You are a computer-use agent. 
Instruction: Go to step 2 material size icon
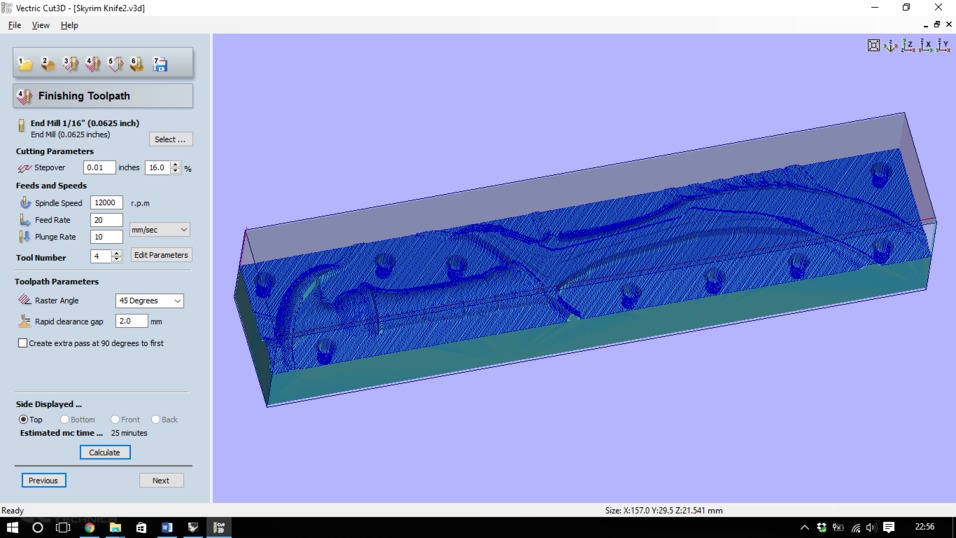coord(48,64)
